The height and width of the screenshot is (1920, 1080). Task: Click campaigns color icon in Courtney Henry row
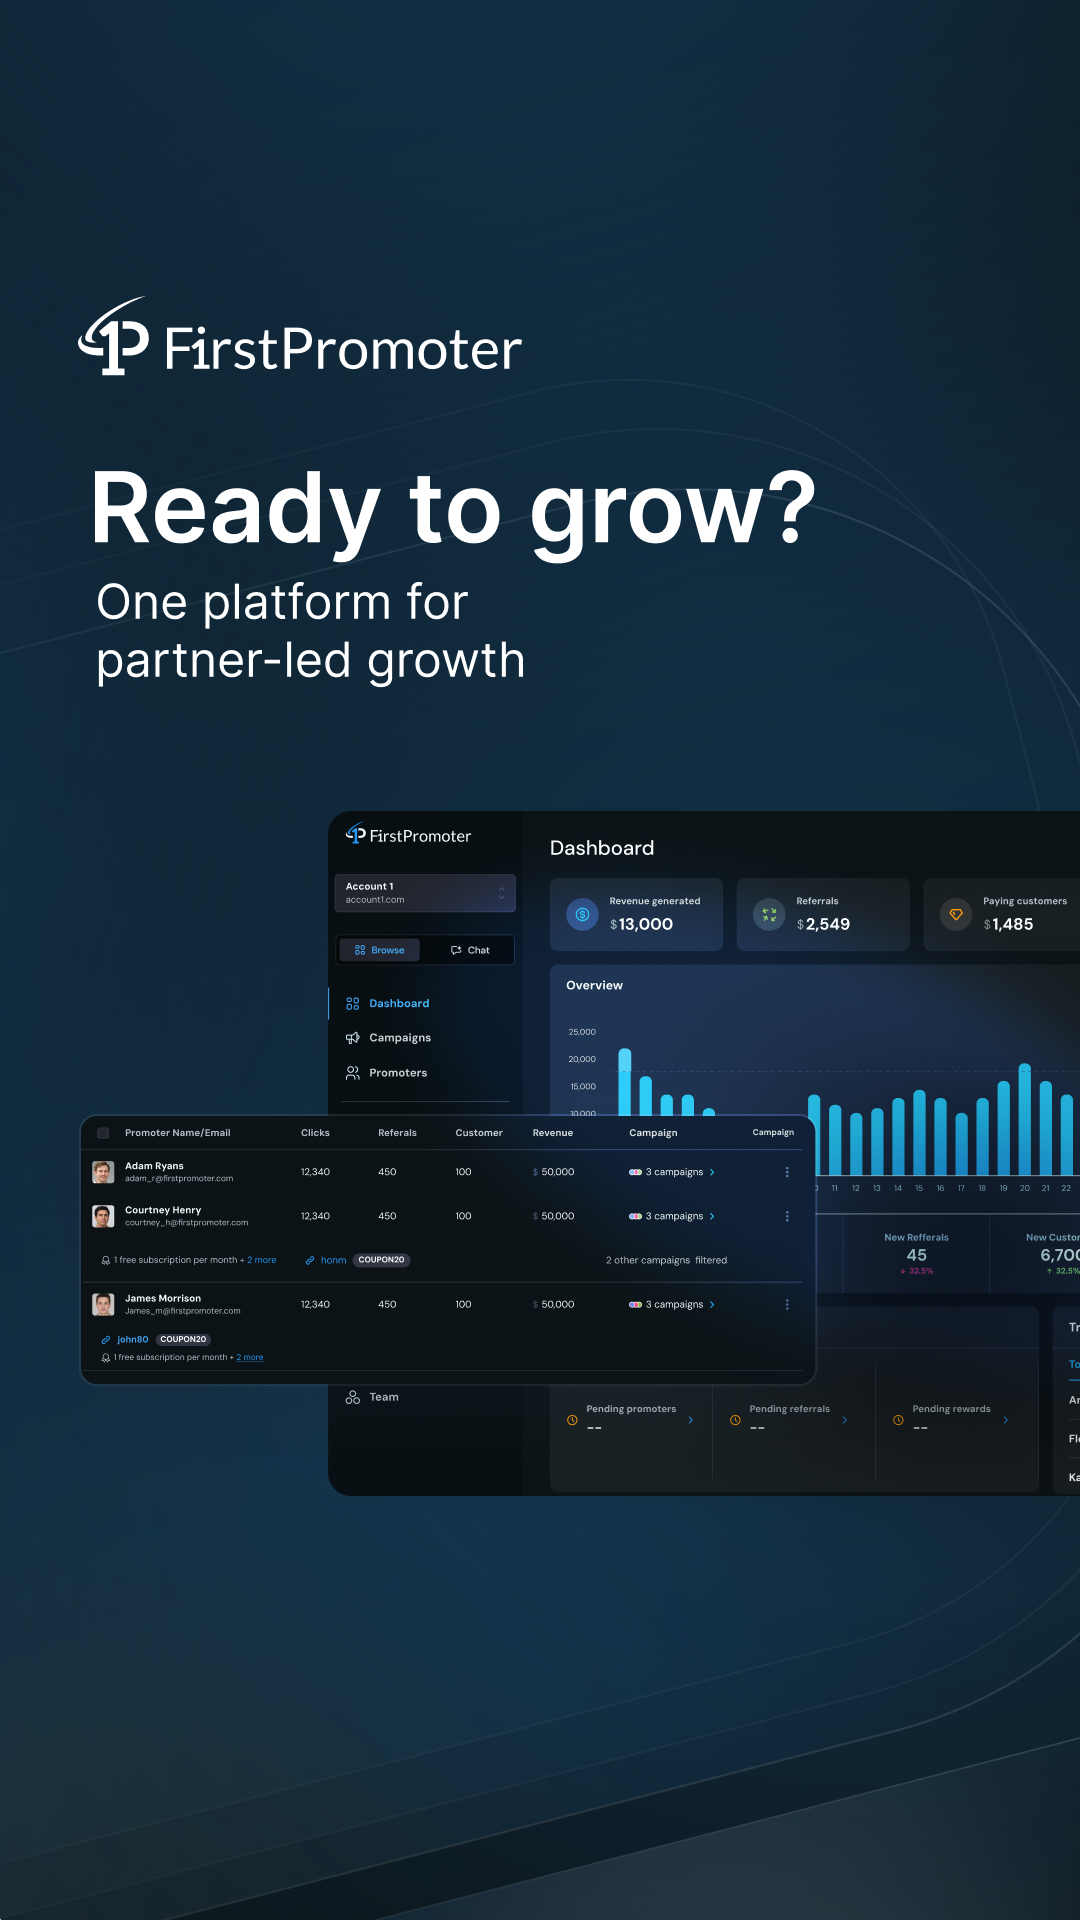pos(635,1216)
